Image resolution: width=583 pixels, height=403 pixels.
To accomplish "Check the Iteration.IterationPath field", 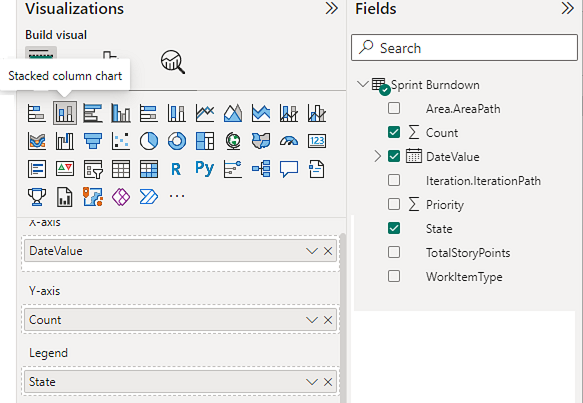I will coord(394,180).
